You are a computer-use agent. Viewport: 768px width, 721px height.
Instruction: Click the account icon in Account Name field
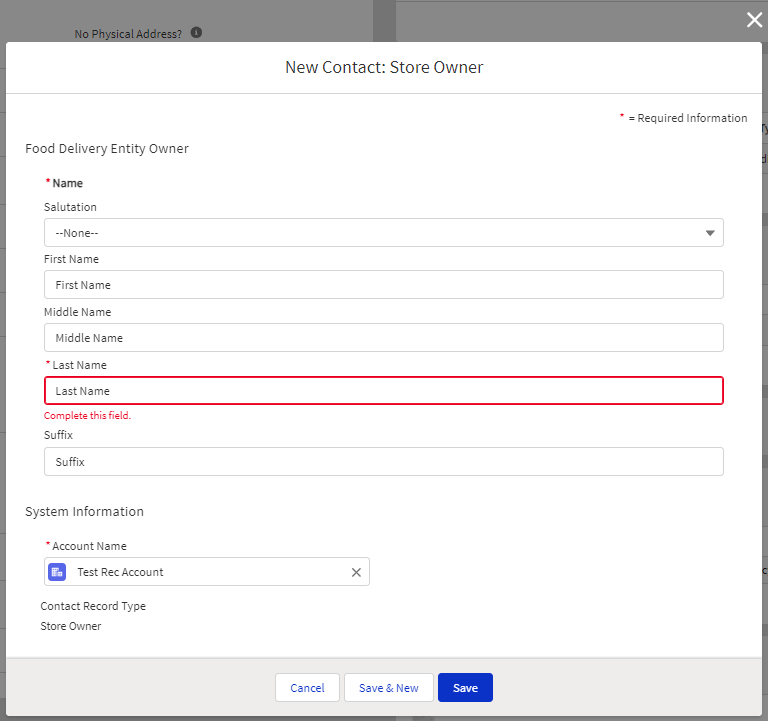pyautogui.click(x=58, y=572)
